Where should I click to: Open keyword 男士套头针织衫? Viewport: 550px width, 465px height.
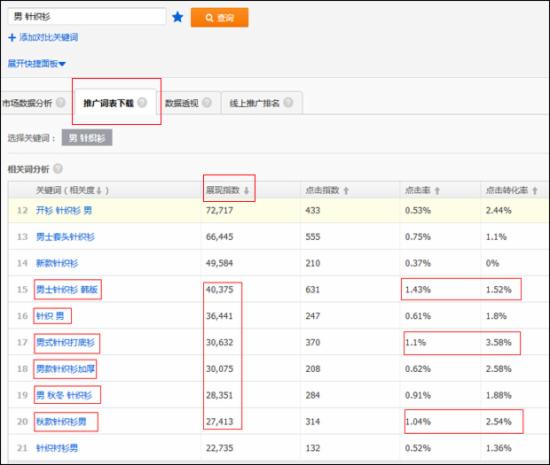(65, 237)
